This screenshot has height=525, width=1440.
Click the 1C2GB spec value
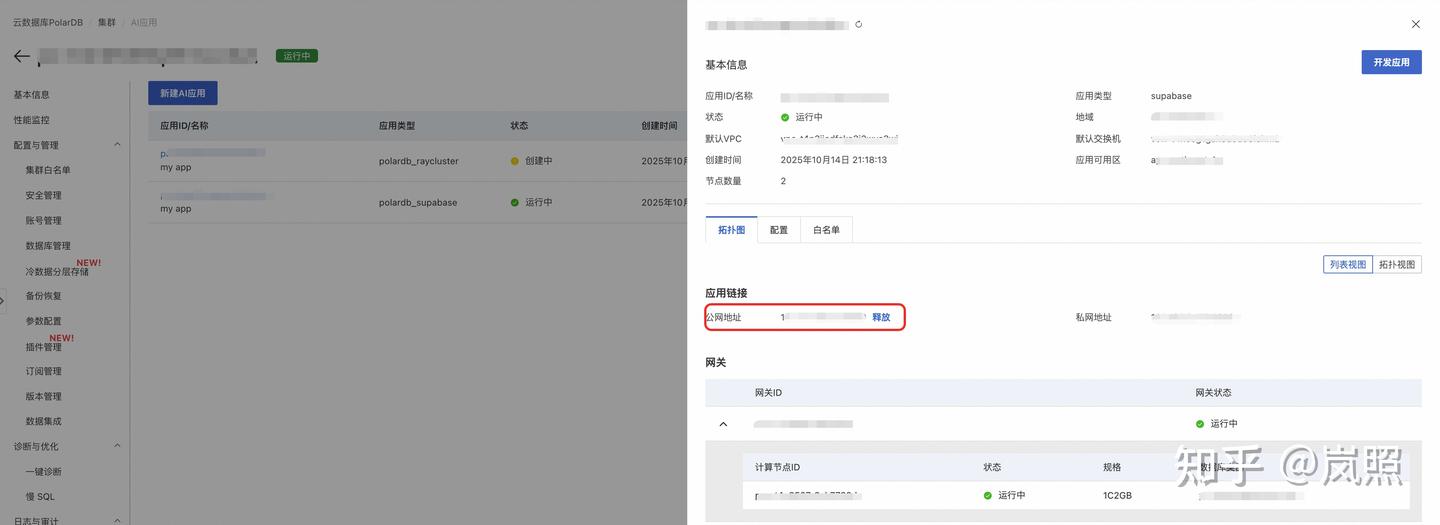click(1117, 495)
